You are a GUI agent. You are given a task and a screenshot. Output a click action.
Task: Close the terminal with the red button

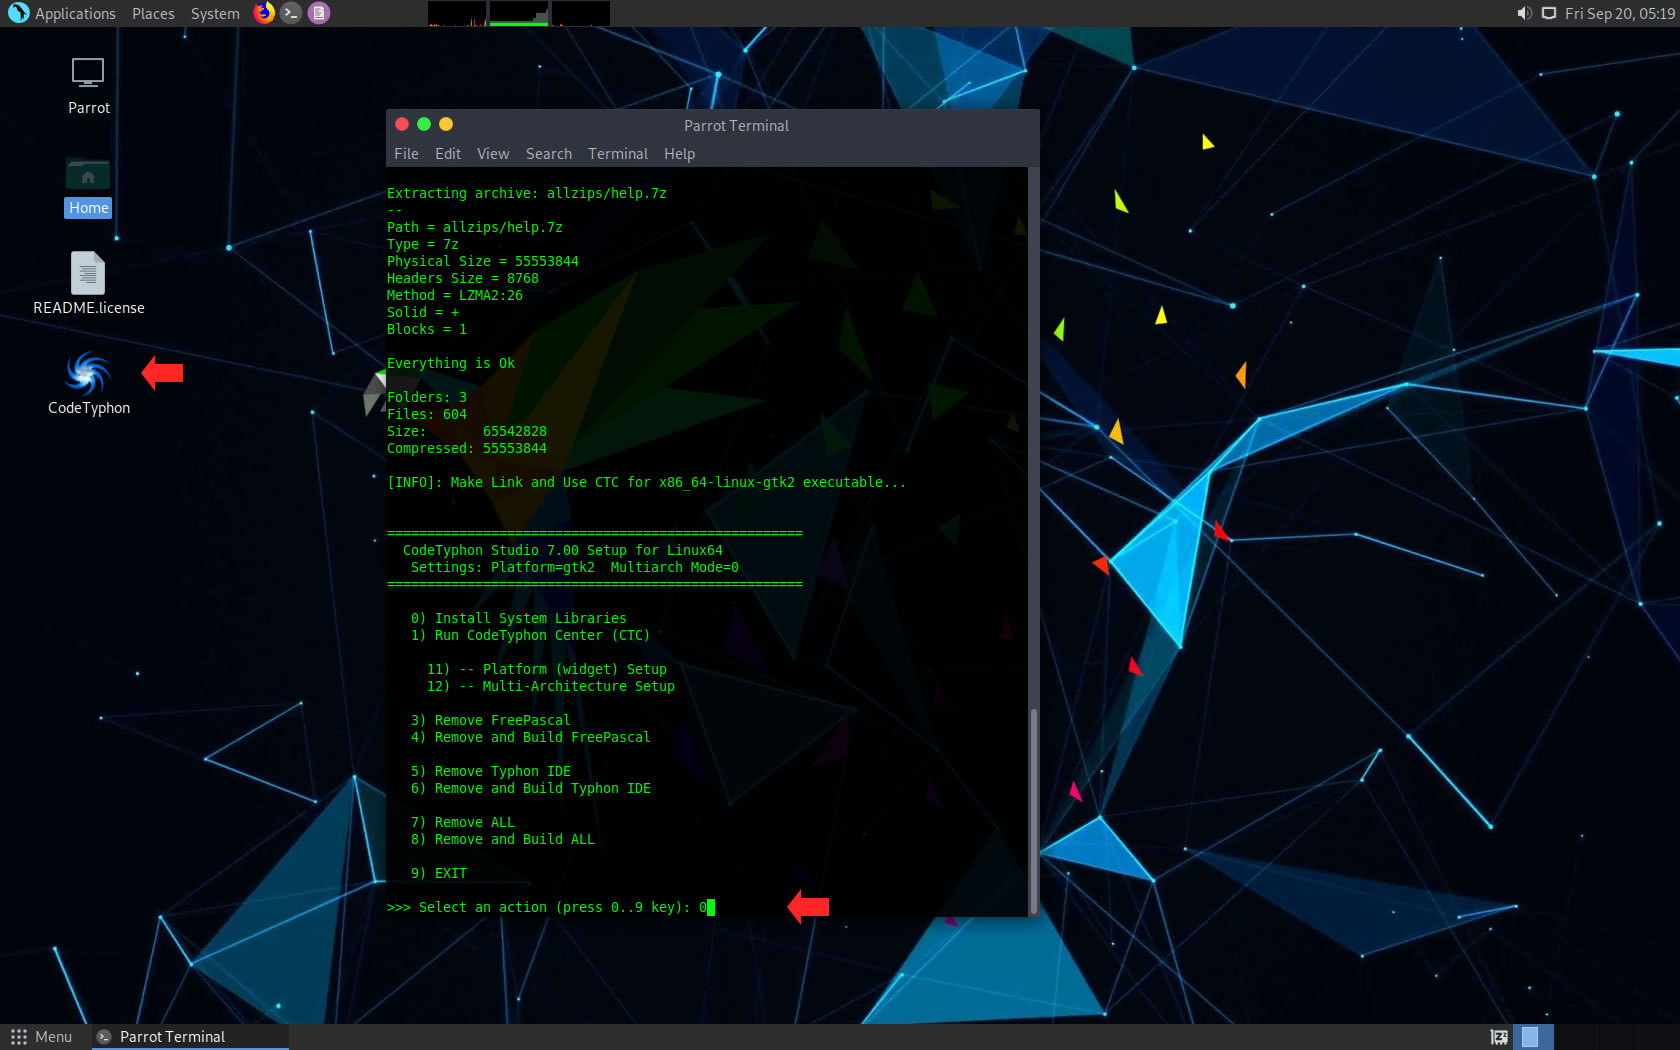pos(402,124)
